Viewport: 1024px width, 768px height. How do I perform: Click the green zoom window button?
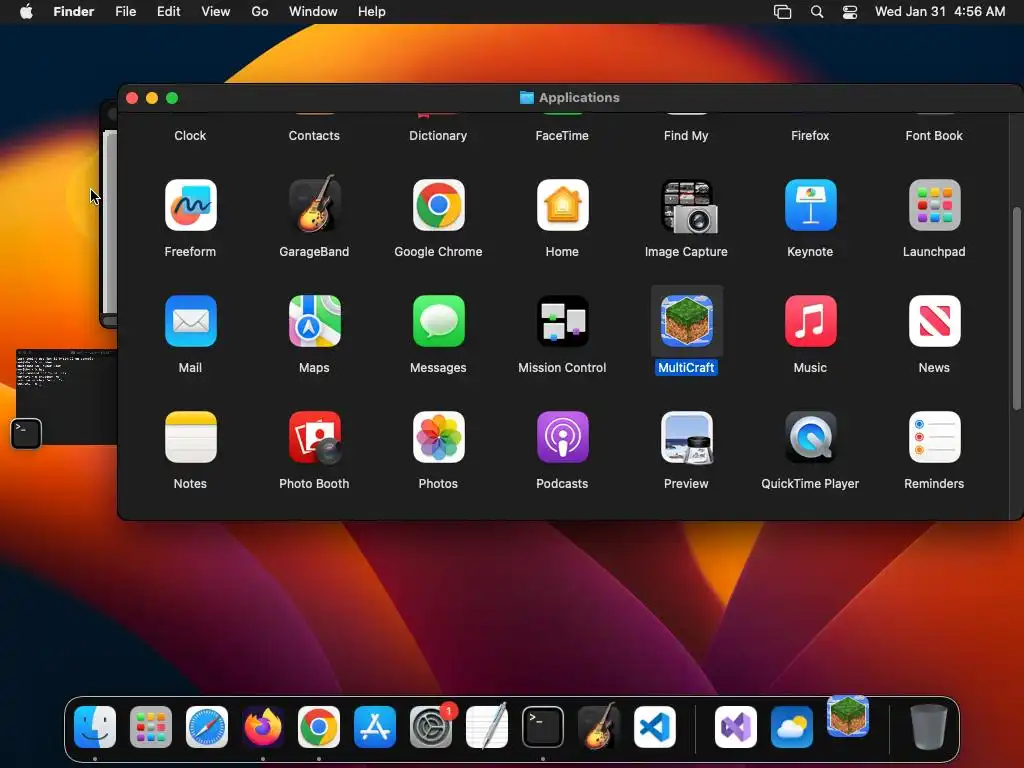[172, 98]
